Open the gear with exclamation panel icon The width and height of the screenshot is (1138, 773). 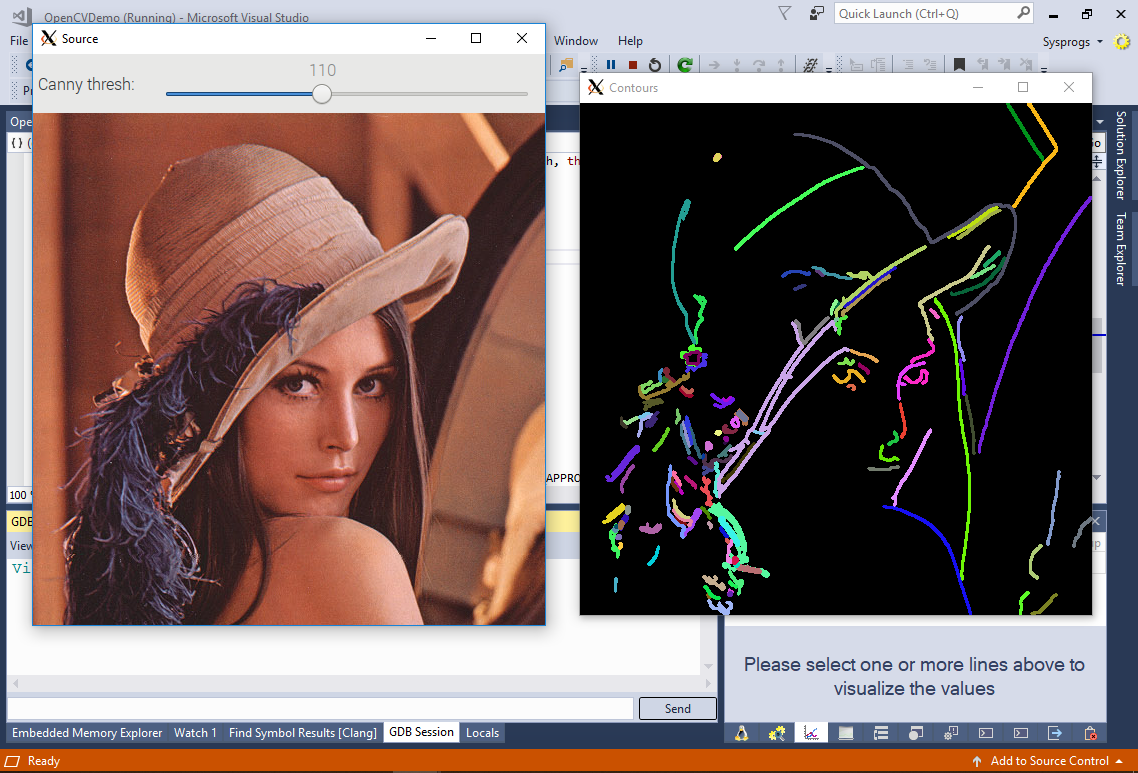(x=950, y=733)
